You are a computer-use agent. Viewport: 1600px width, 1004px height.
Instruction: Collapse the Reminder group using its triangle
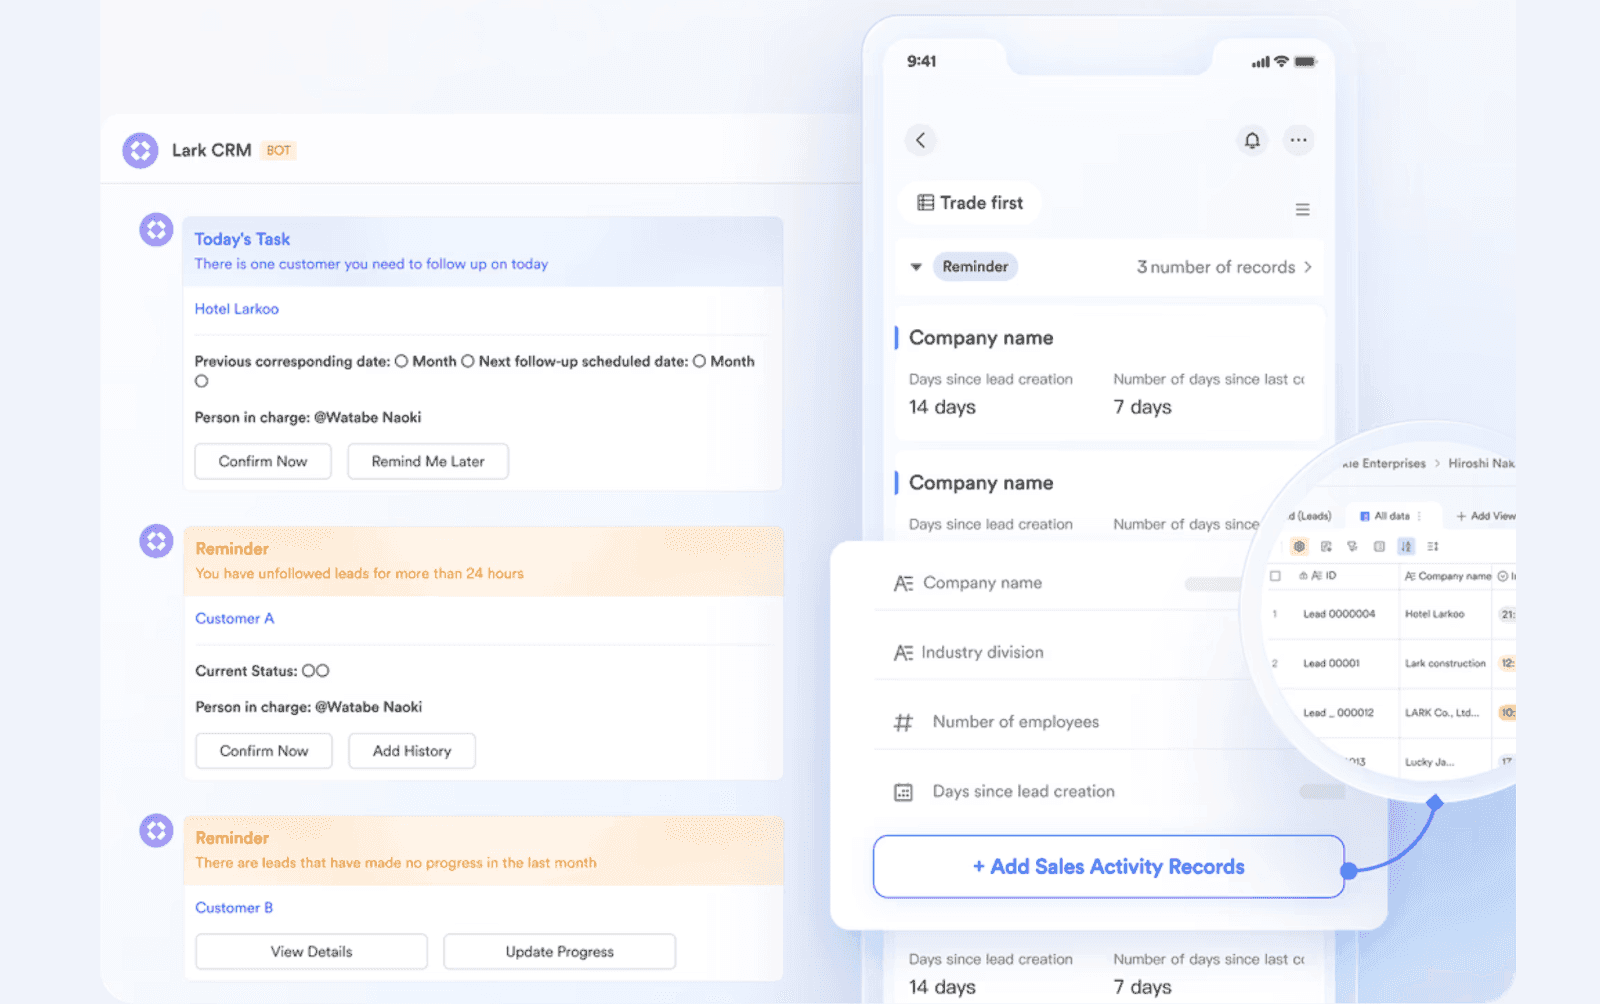[917, 266]
